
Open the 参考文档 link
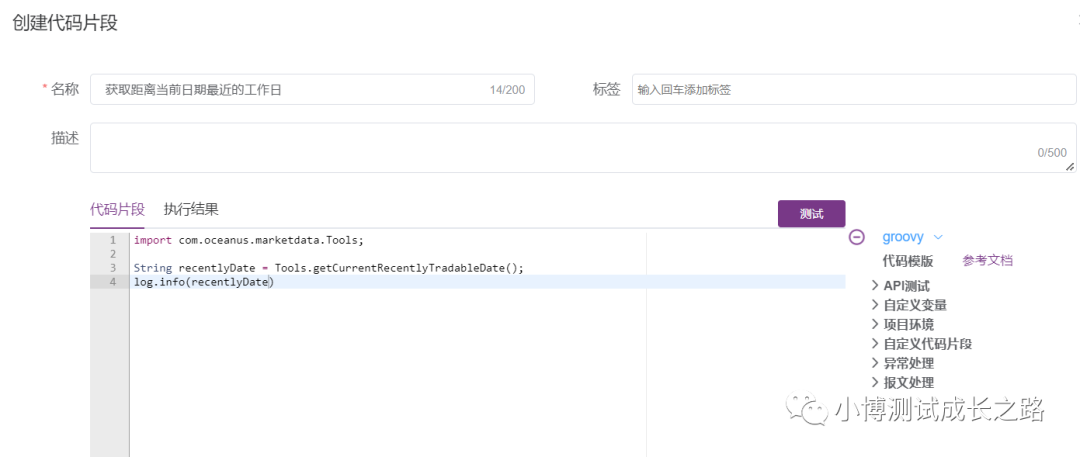point(988,261)
